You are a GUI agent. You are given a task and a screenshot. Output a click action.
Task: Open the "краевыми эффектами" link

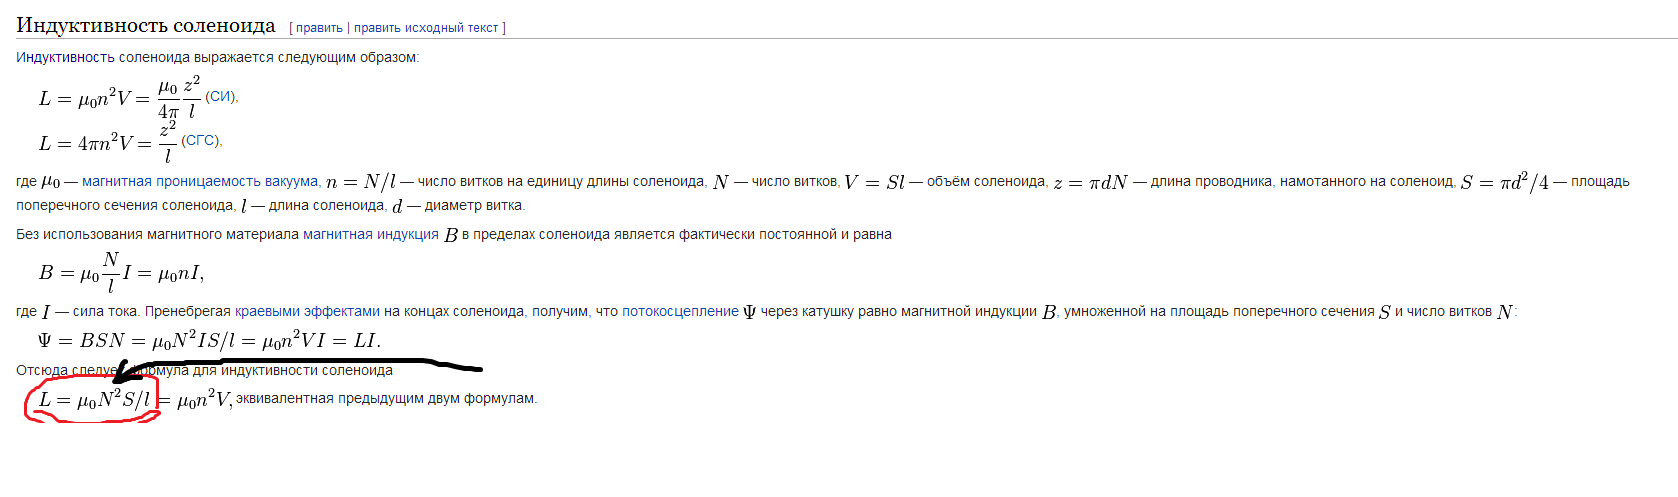[307, 311]
